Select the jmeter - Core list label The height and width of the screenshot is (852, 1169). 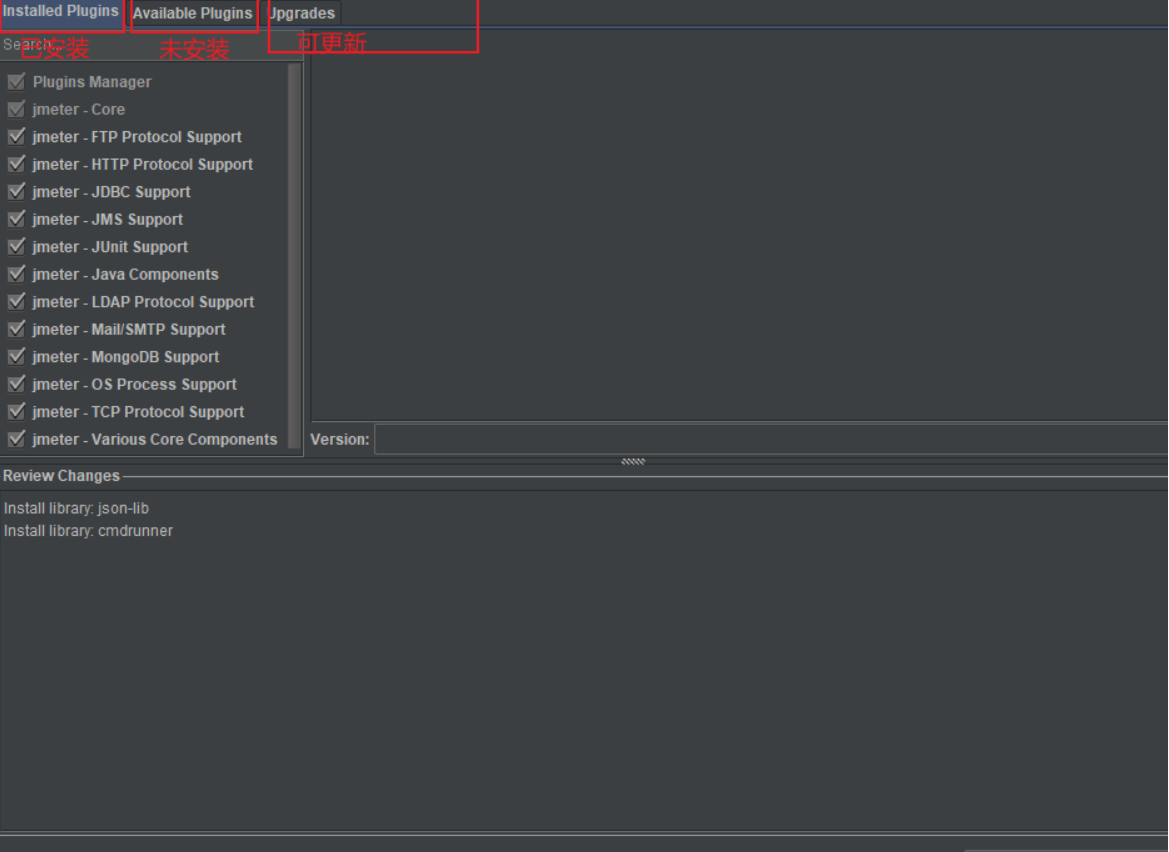[78, 110]
